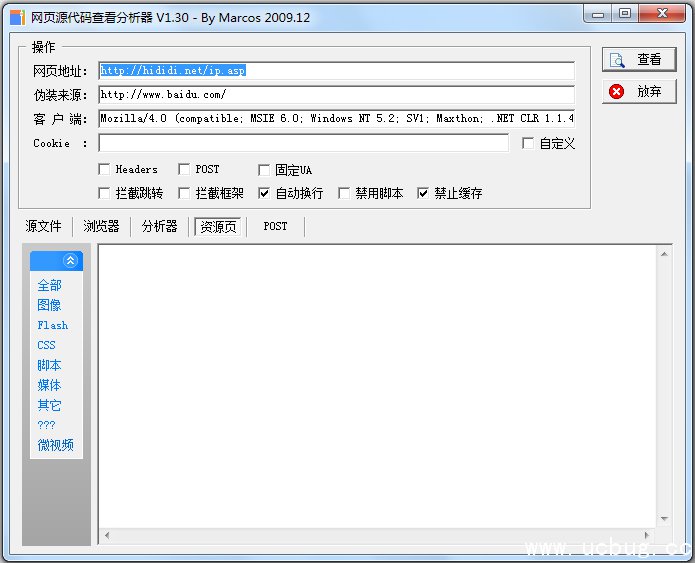The width and height of the screenshot is (695, 563).
Task: Check the 固定UA option
Action: (x=264, y=170)
